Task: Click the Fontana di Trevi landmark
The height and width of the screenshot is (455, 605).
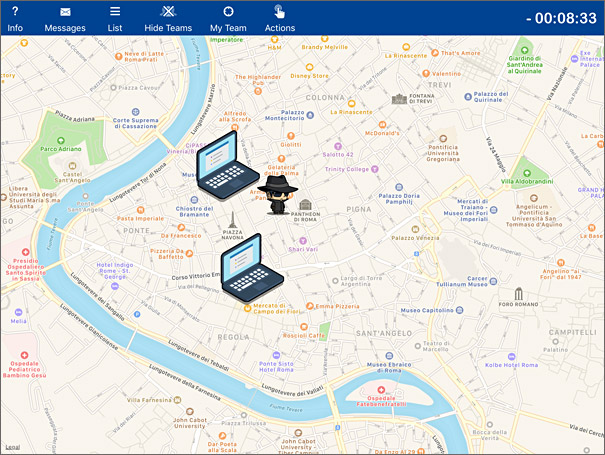Action: [399, 99]
